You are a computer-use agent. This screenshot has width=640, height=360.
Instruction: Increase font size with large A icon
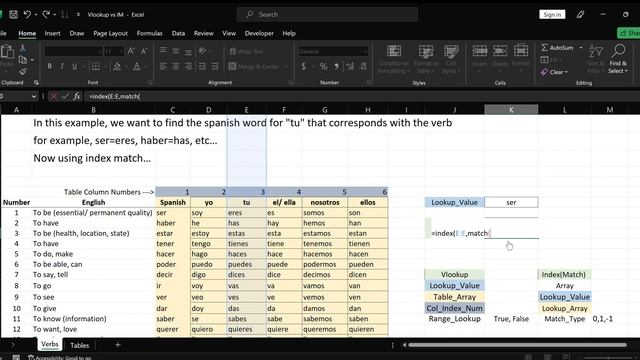(x=131, y=51)
